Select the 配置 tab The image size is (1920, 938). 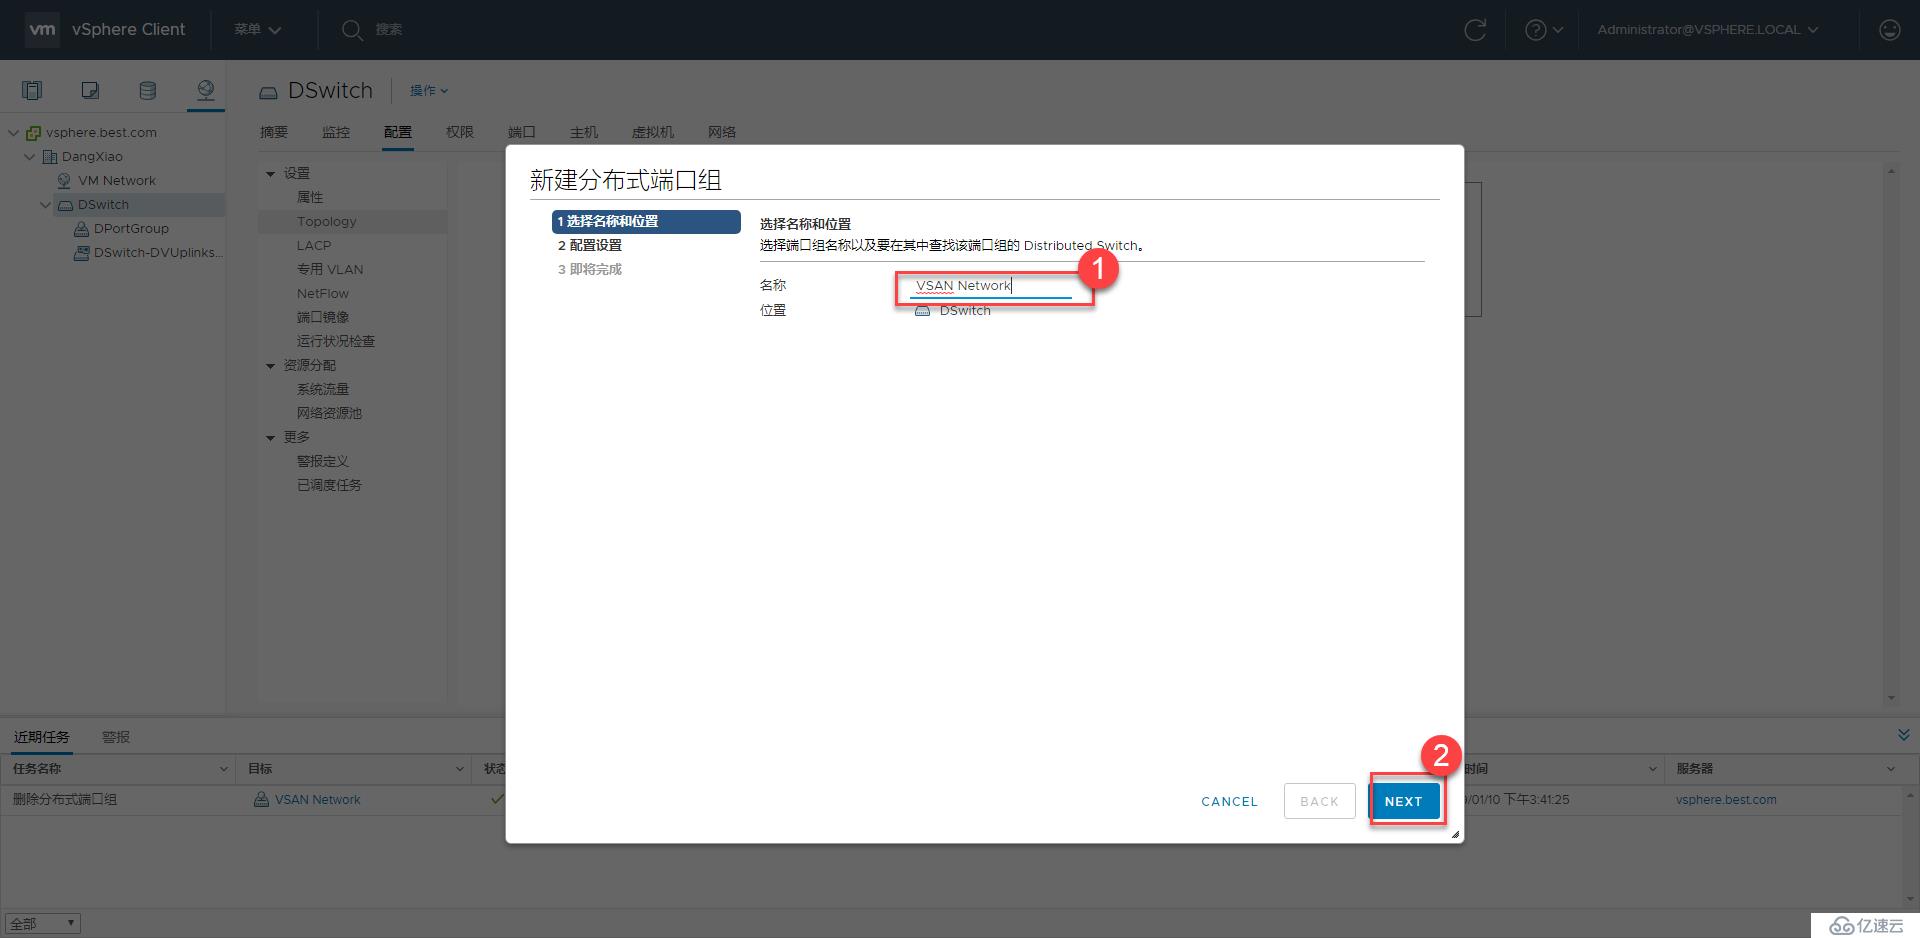click(x=398, y=132)
